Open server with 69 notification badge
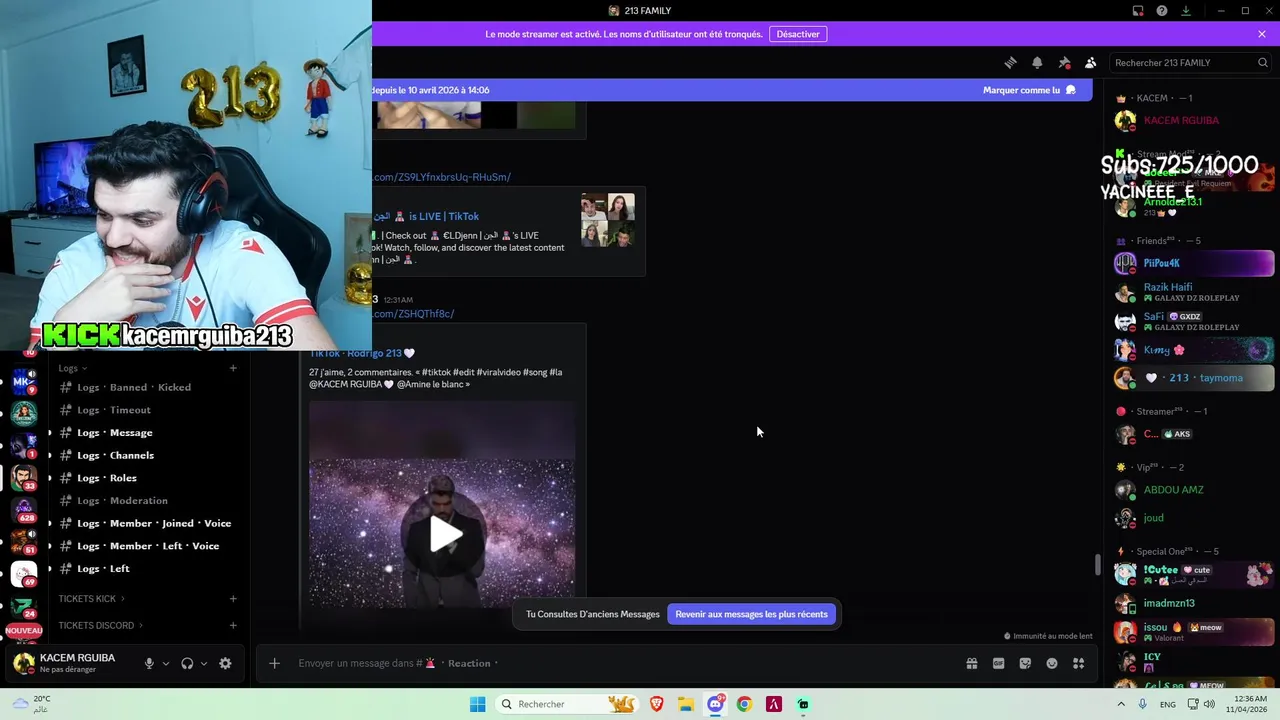Viewport: 1280px width, 720px height. pos(24,573)
